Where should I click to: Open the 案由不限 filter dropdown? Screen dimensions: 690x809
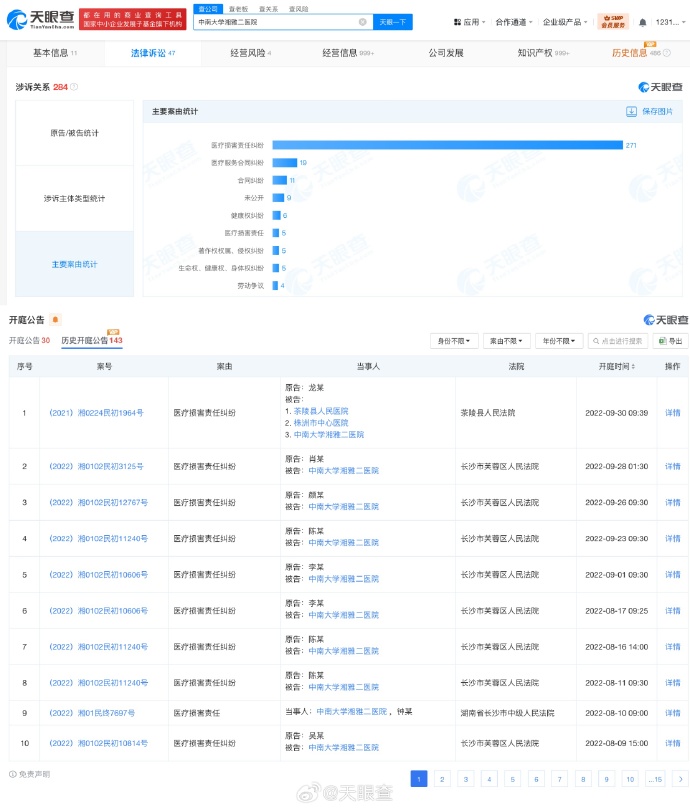pos(506,341)
